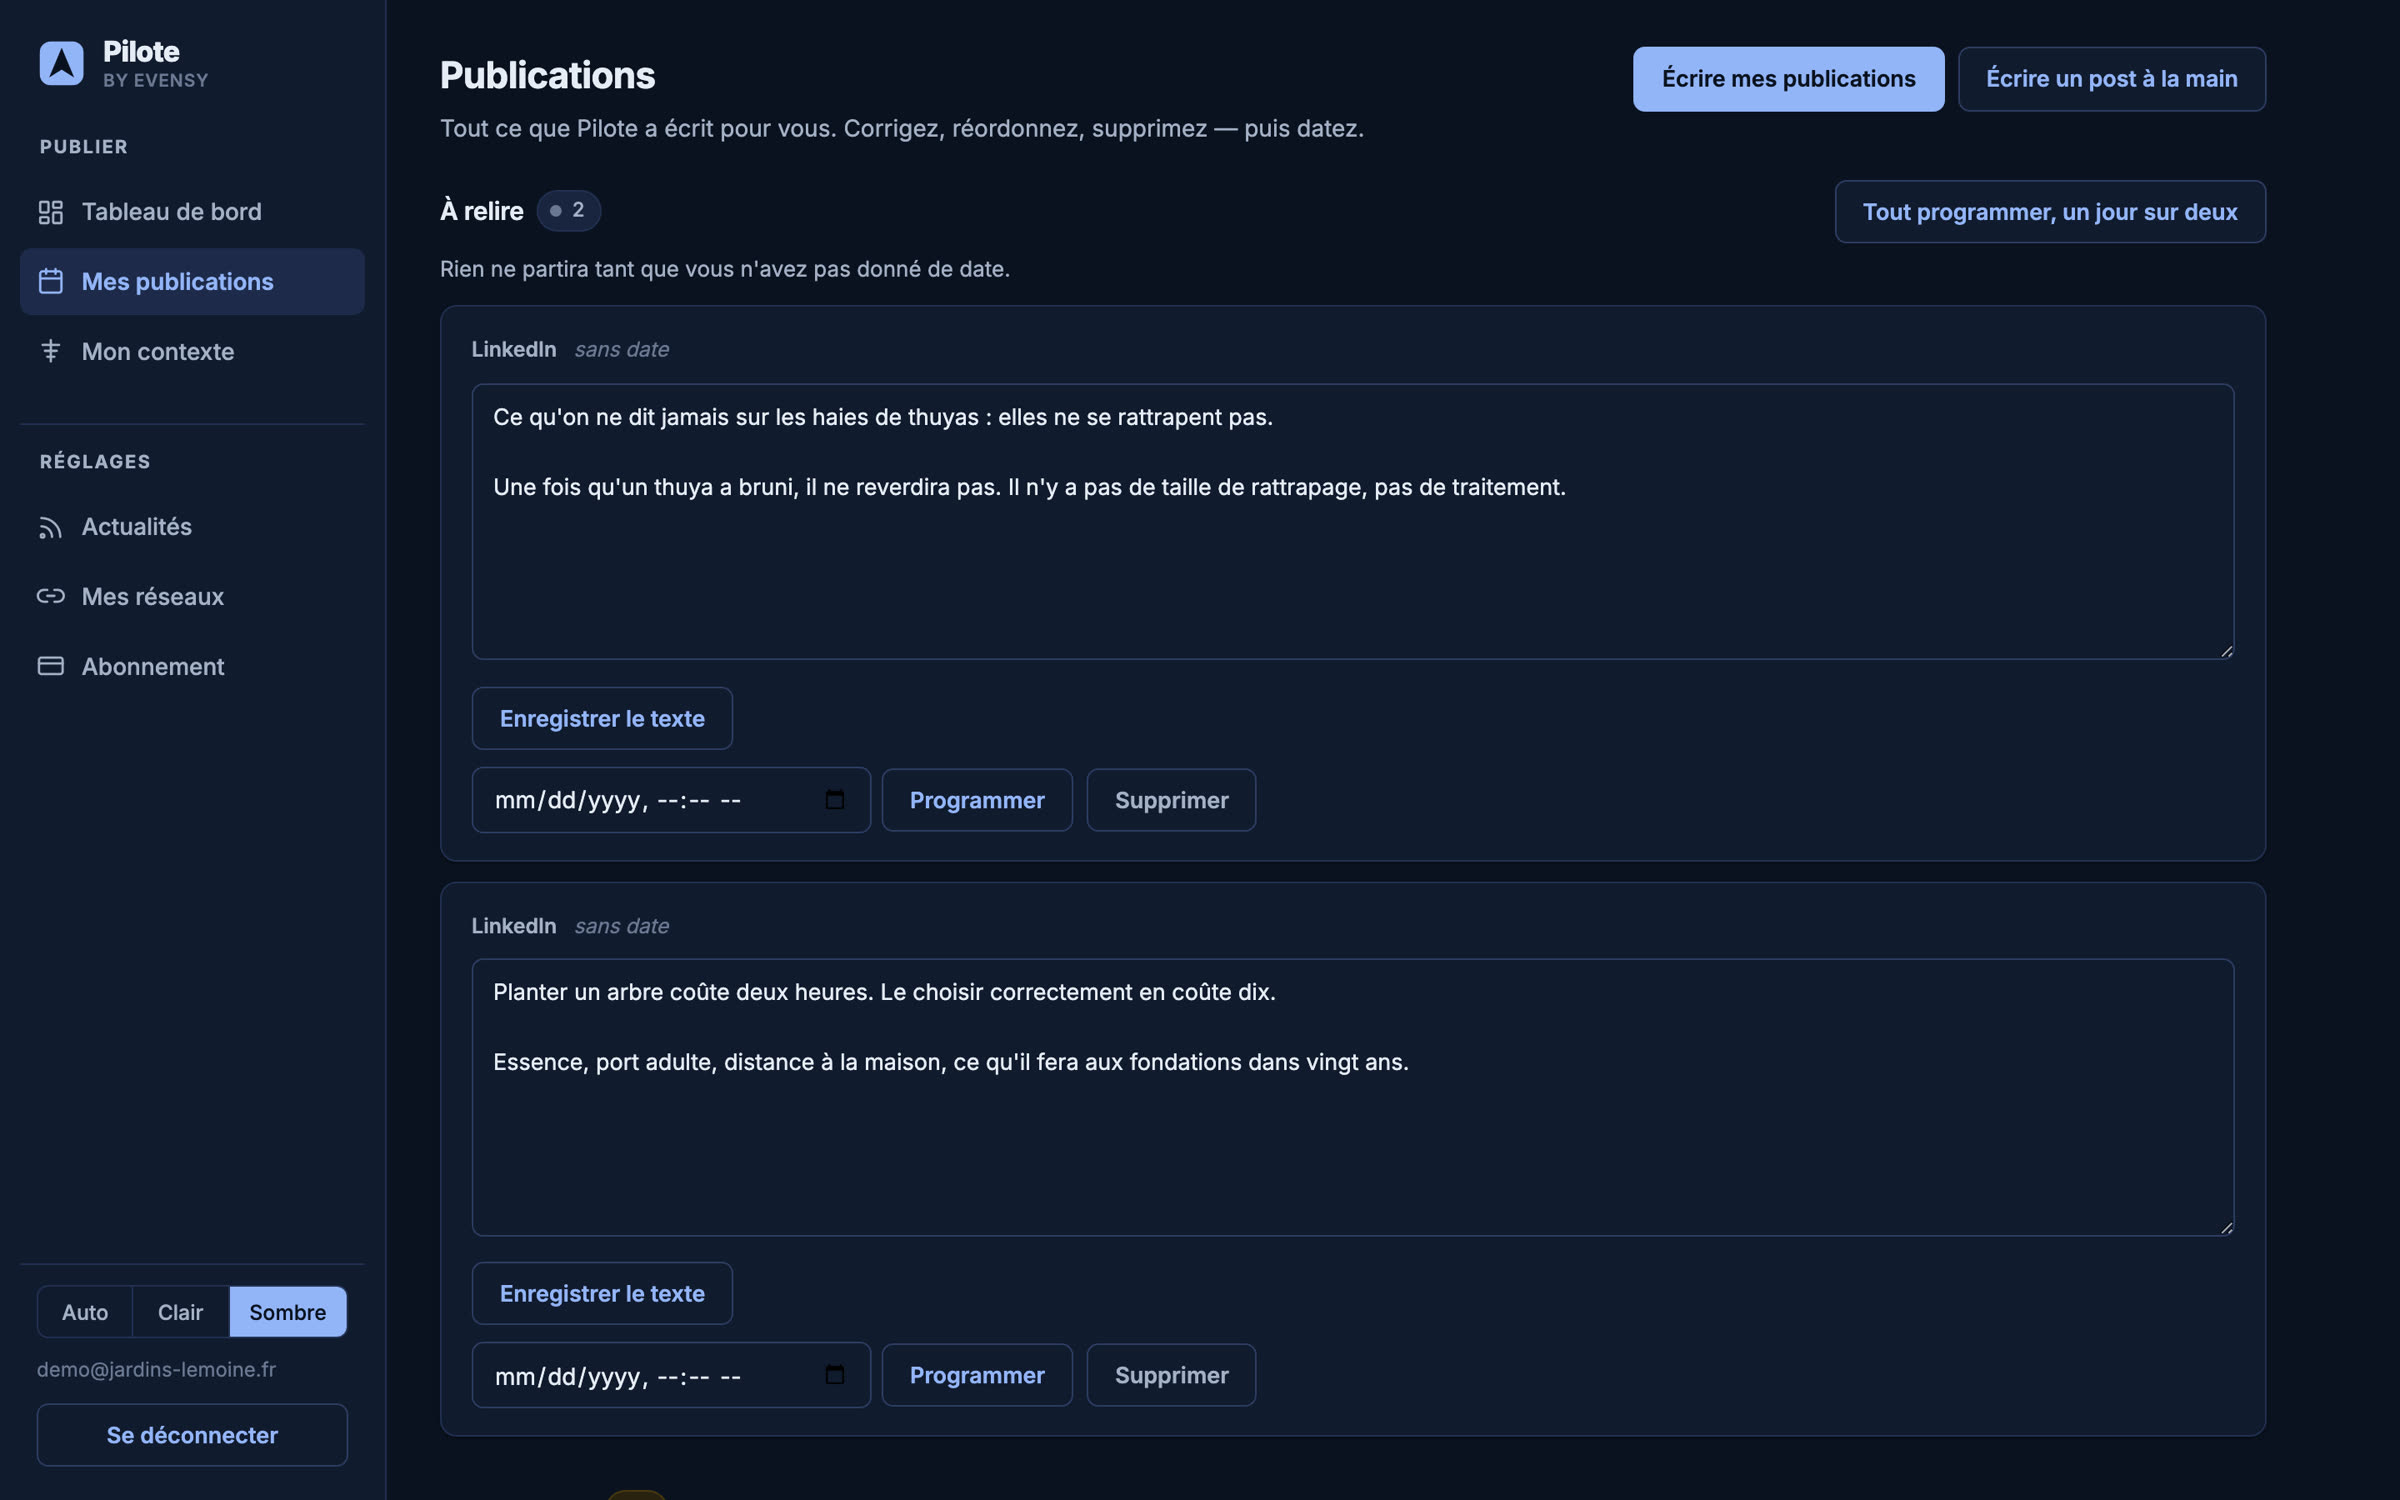Click the Mes publications calendar icon
Viewport: 2400px width, 1500px height.
[x=51, y=282]
